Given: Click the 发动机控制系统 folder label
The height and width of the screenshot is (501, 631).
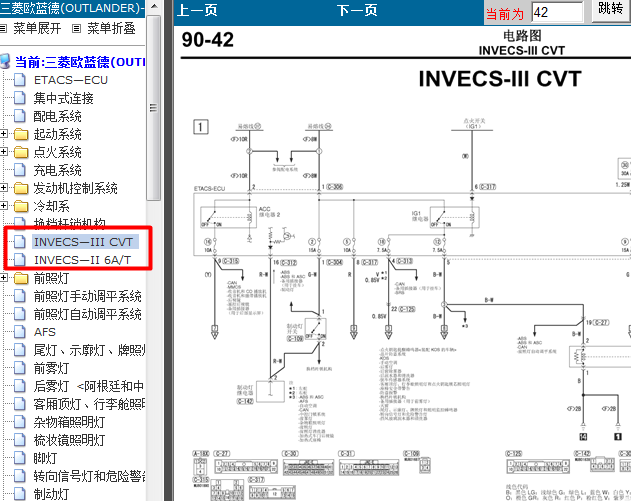Looking at the screenshot, I should (76, 188).
